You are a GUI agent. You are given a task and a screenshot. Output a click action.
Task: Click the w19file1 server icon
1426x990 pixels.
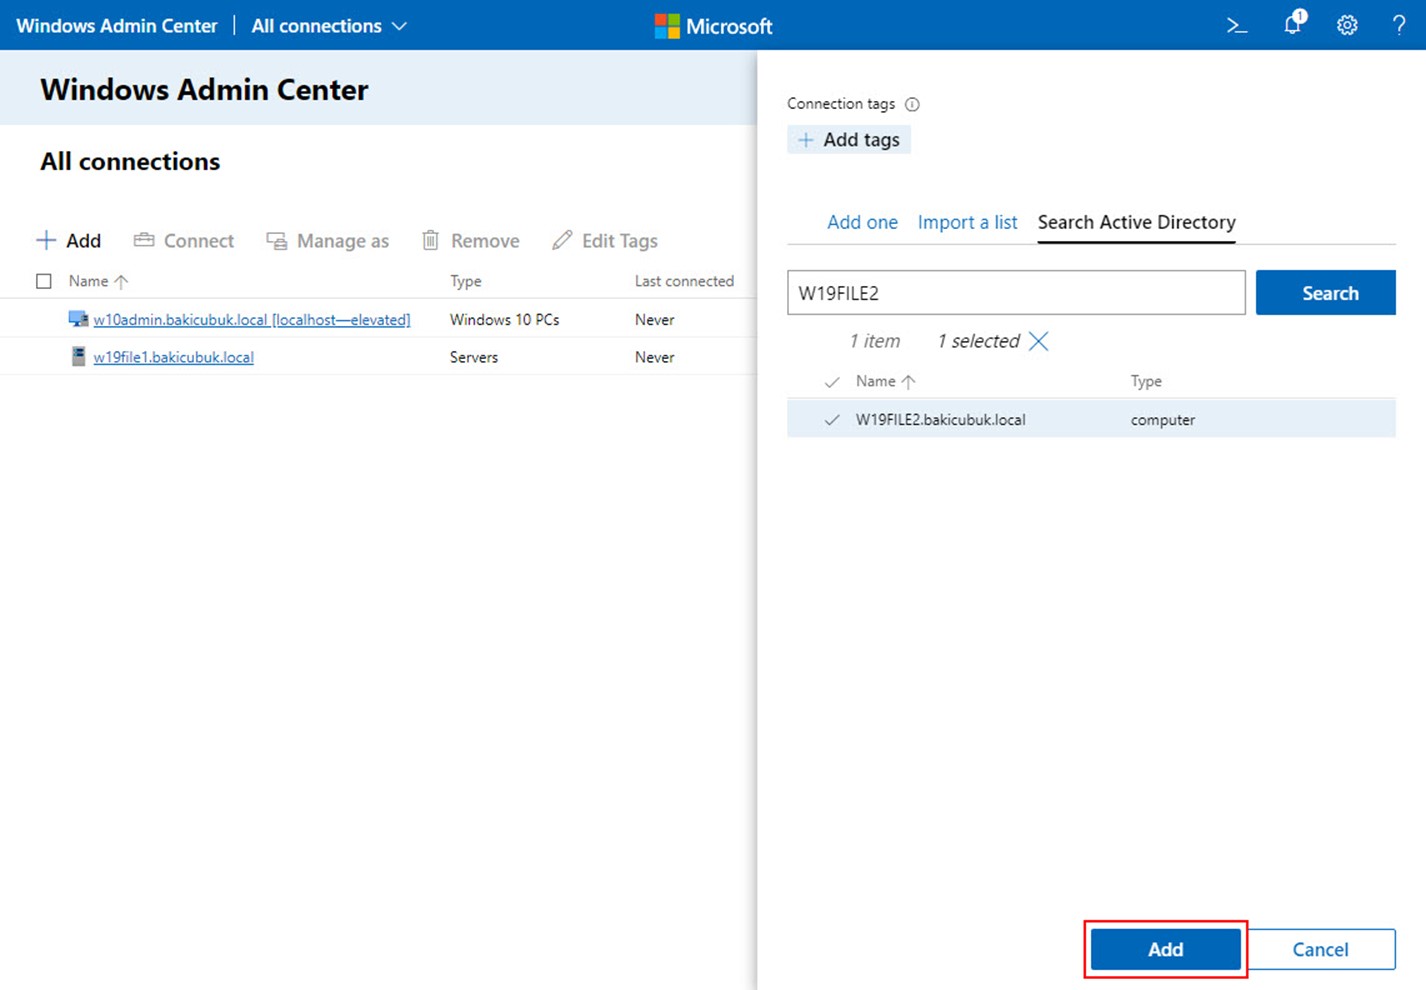78,356
